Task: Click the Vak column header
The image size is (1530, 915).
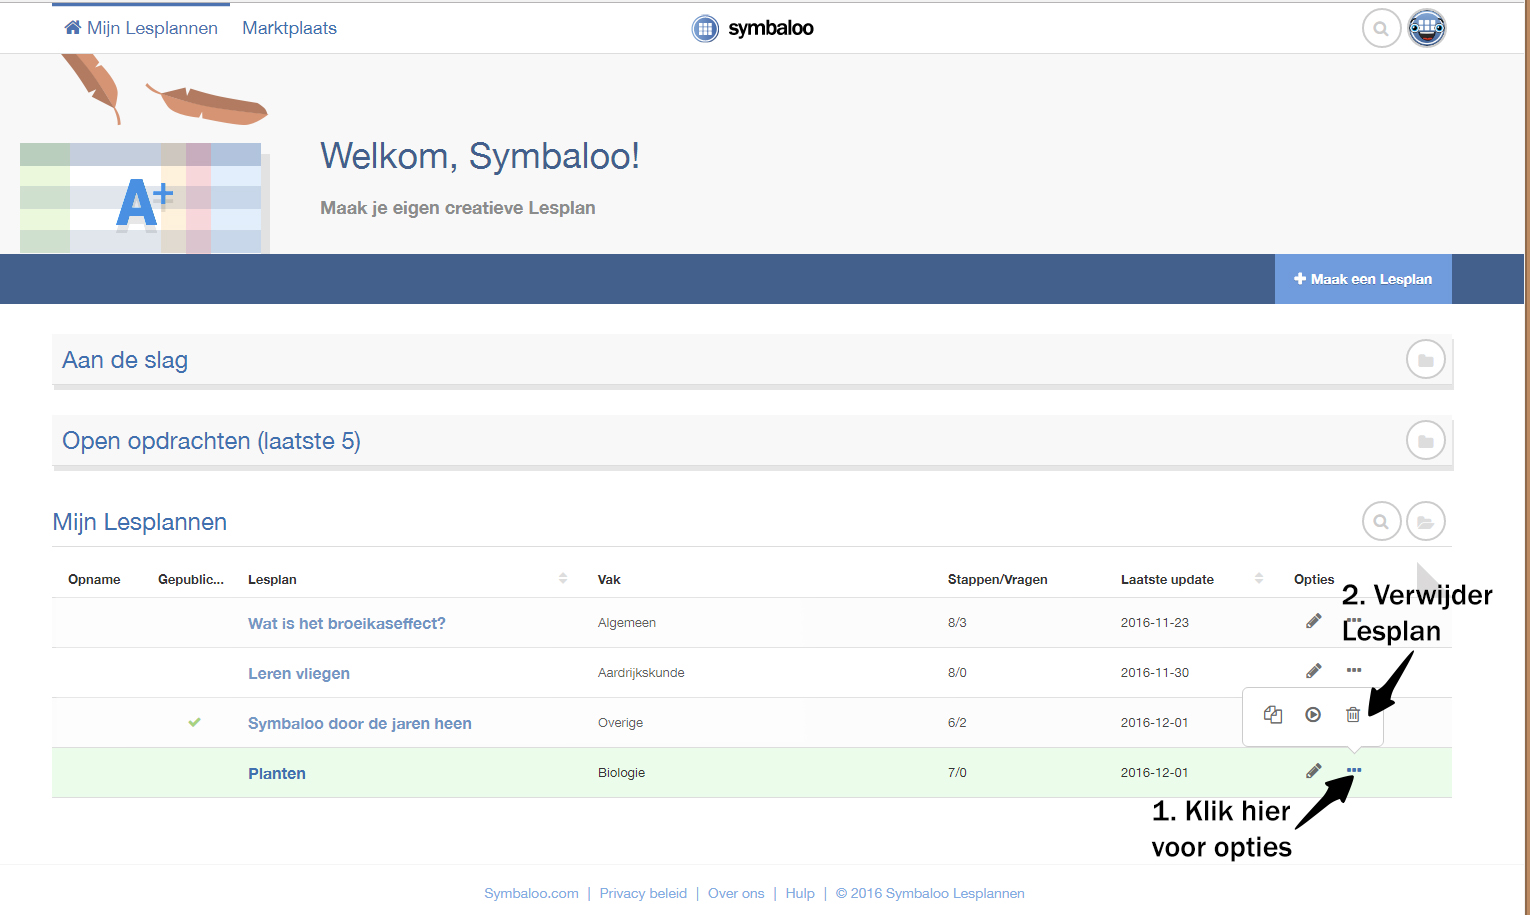Action: pos(609,579)
